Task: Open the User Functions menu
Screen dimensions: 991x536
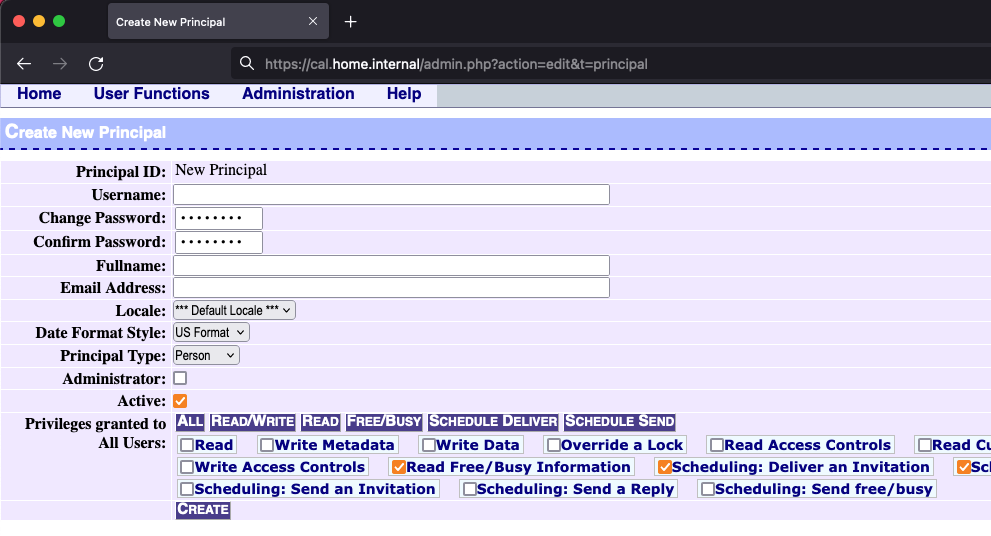Action: [x=151, y=94]
